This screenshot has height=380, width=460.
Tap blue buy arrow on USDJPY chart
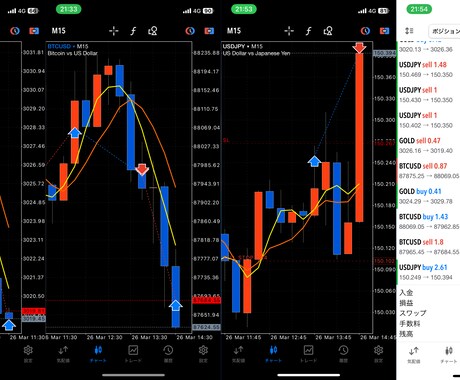pyautogui.click(x=314, y=161)
